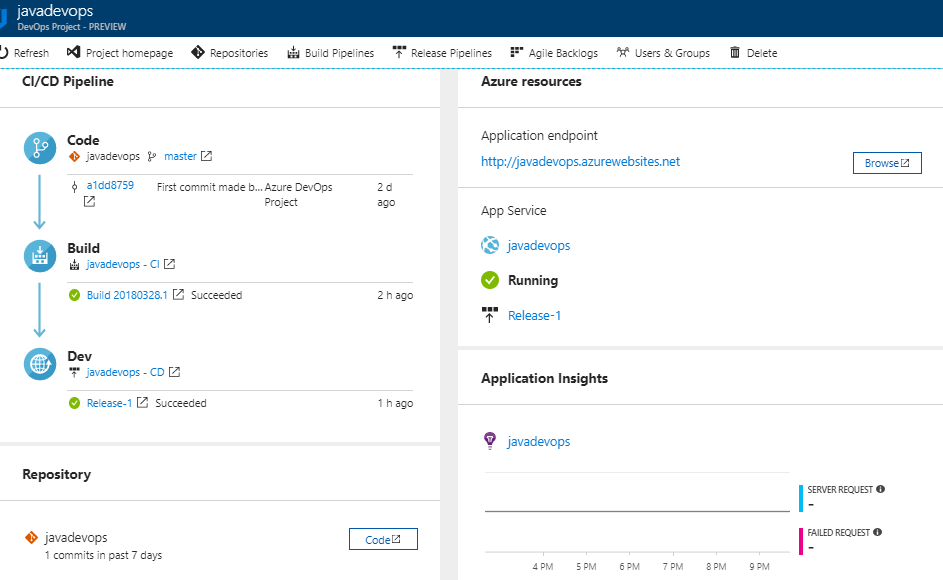The width and height of the screenshot is (943, 580).
Task: Click the Dev stage globe icon
Action: pos(40,364)
